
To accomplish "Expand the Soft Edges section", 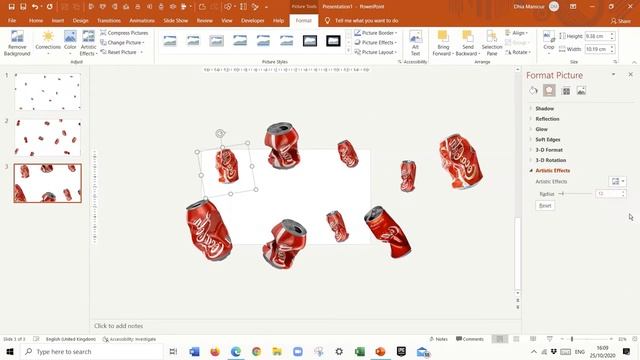I will click(x=548, y=140).
